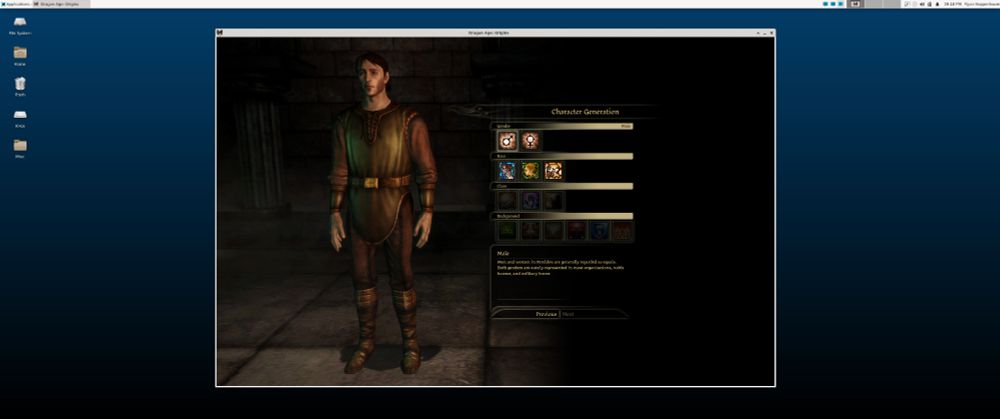This screenshot has width=1000, height=419.
Task: Click the male character model preview
Action: [x=383, y=212]
